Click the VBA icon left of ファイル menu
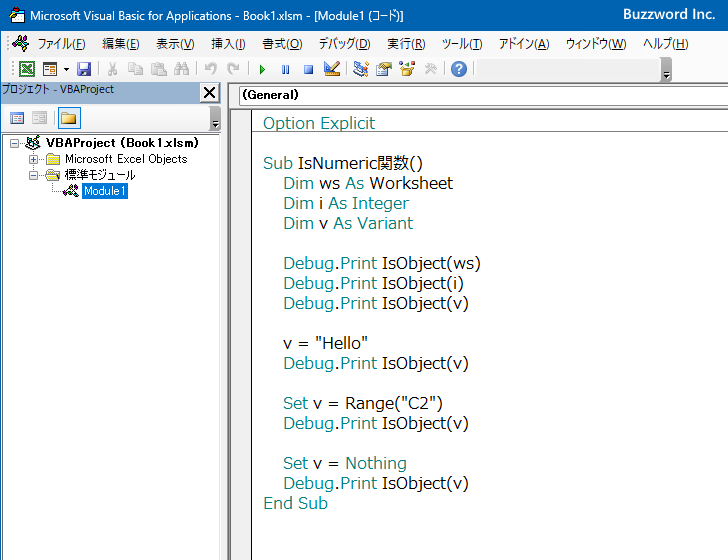728x560 pixels. (20, 44)
